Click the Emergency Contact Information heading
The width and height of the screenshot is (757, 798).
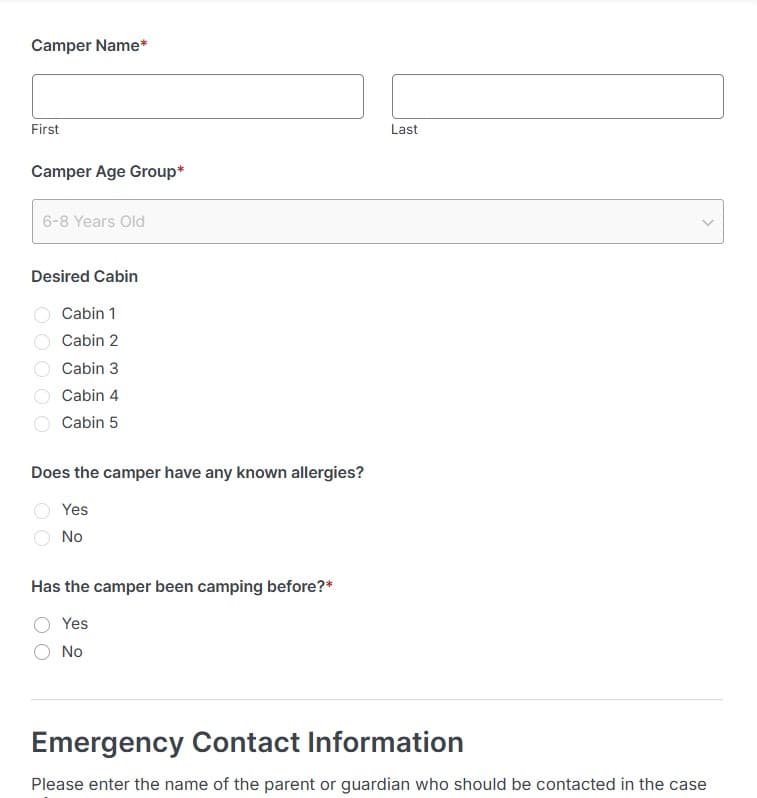247,742
